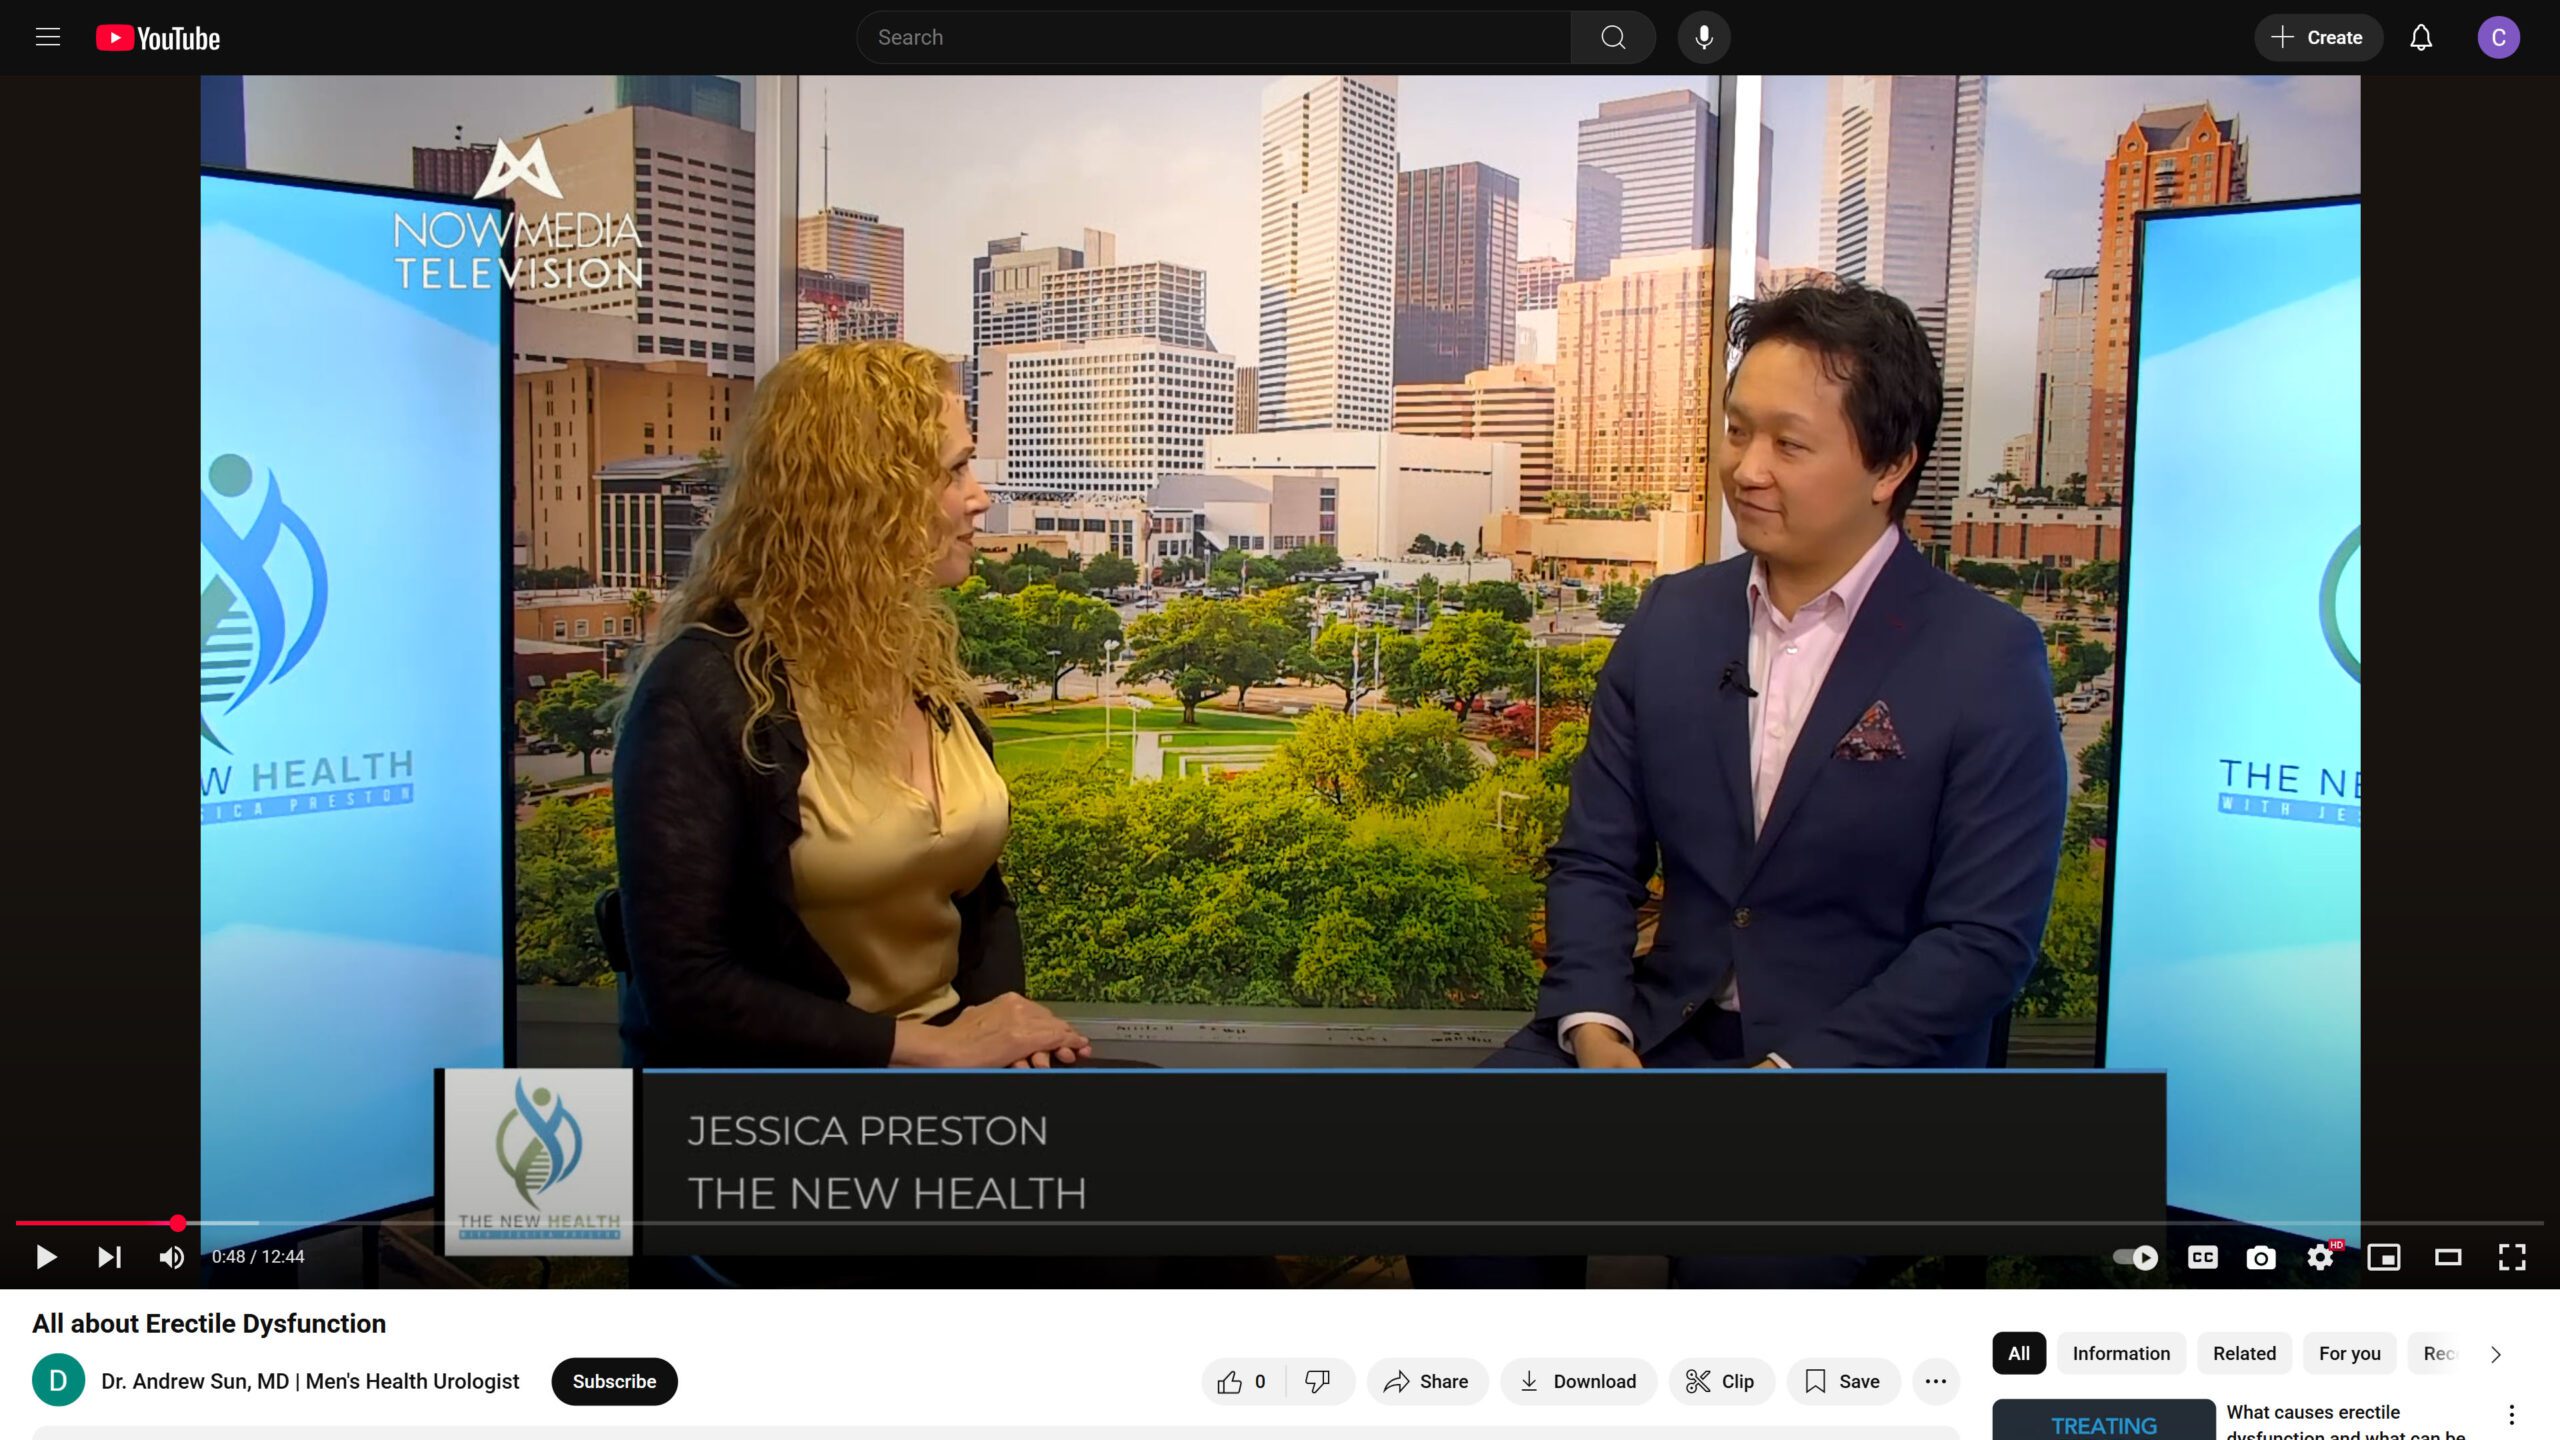Switch to theater mode view
This screenshot has width=2560, height=1440.
click(2448, 1257)
